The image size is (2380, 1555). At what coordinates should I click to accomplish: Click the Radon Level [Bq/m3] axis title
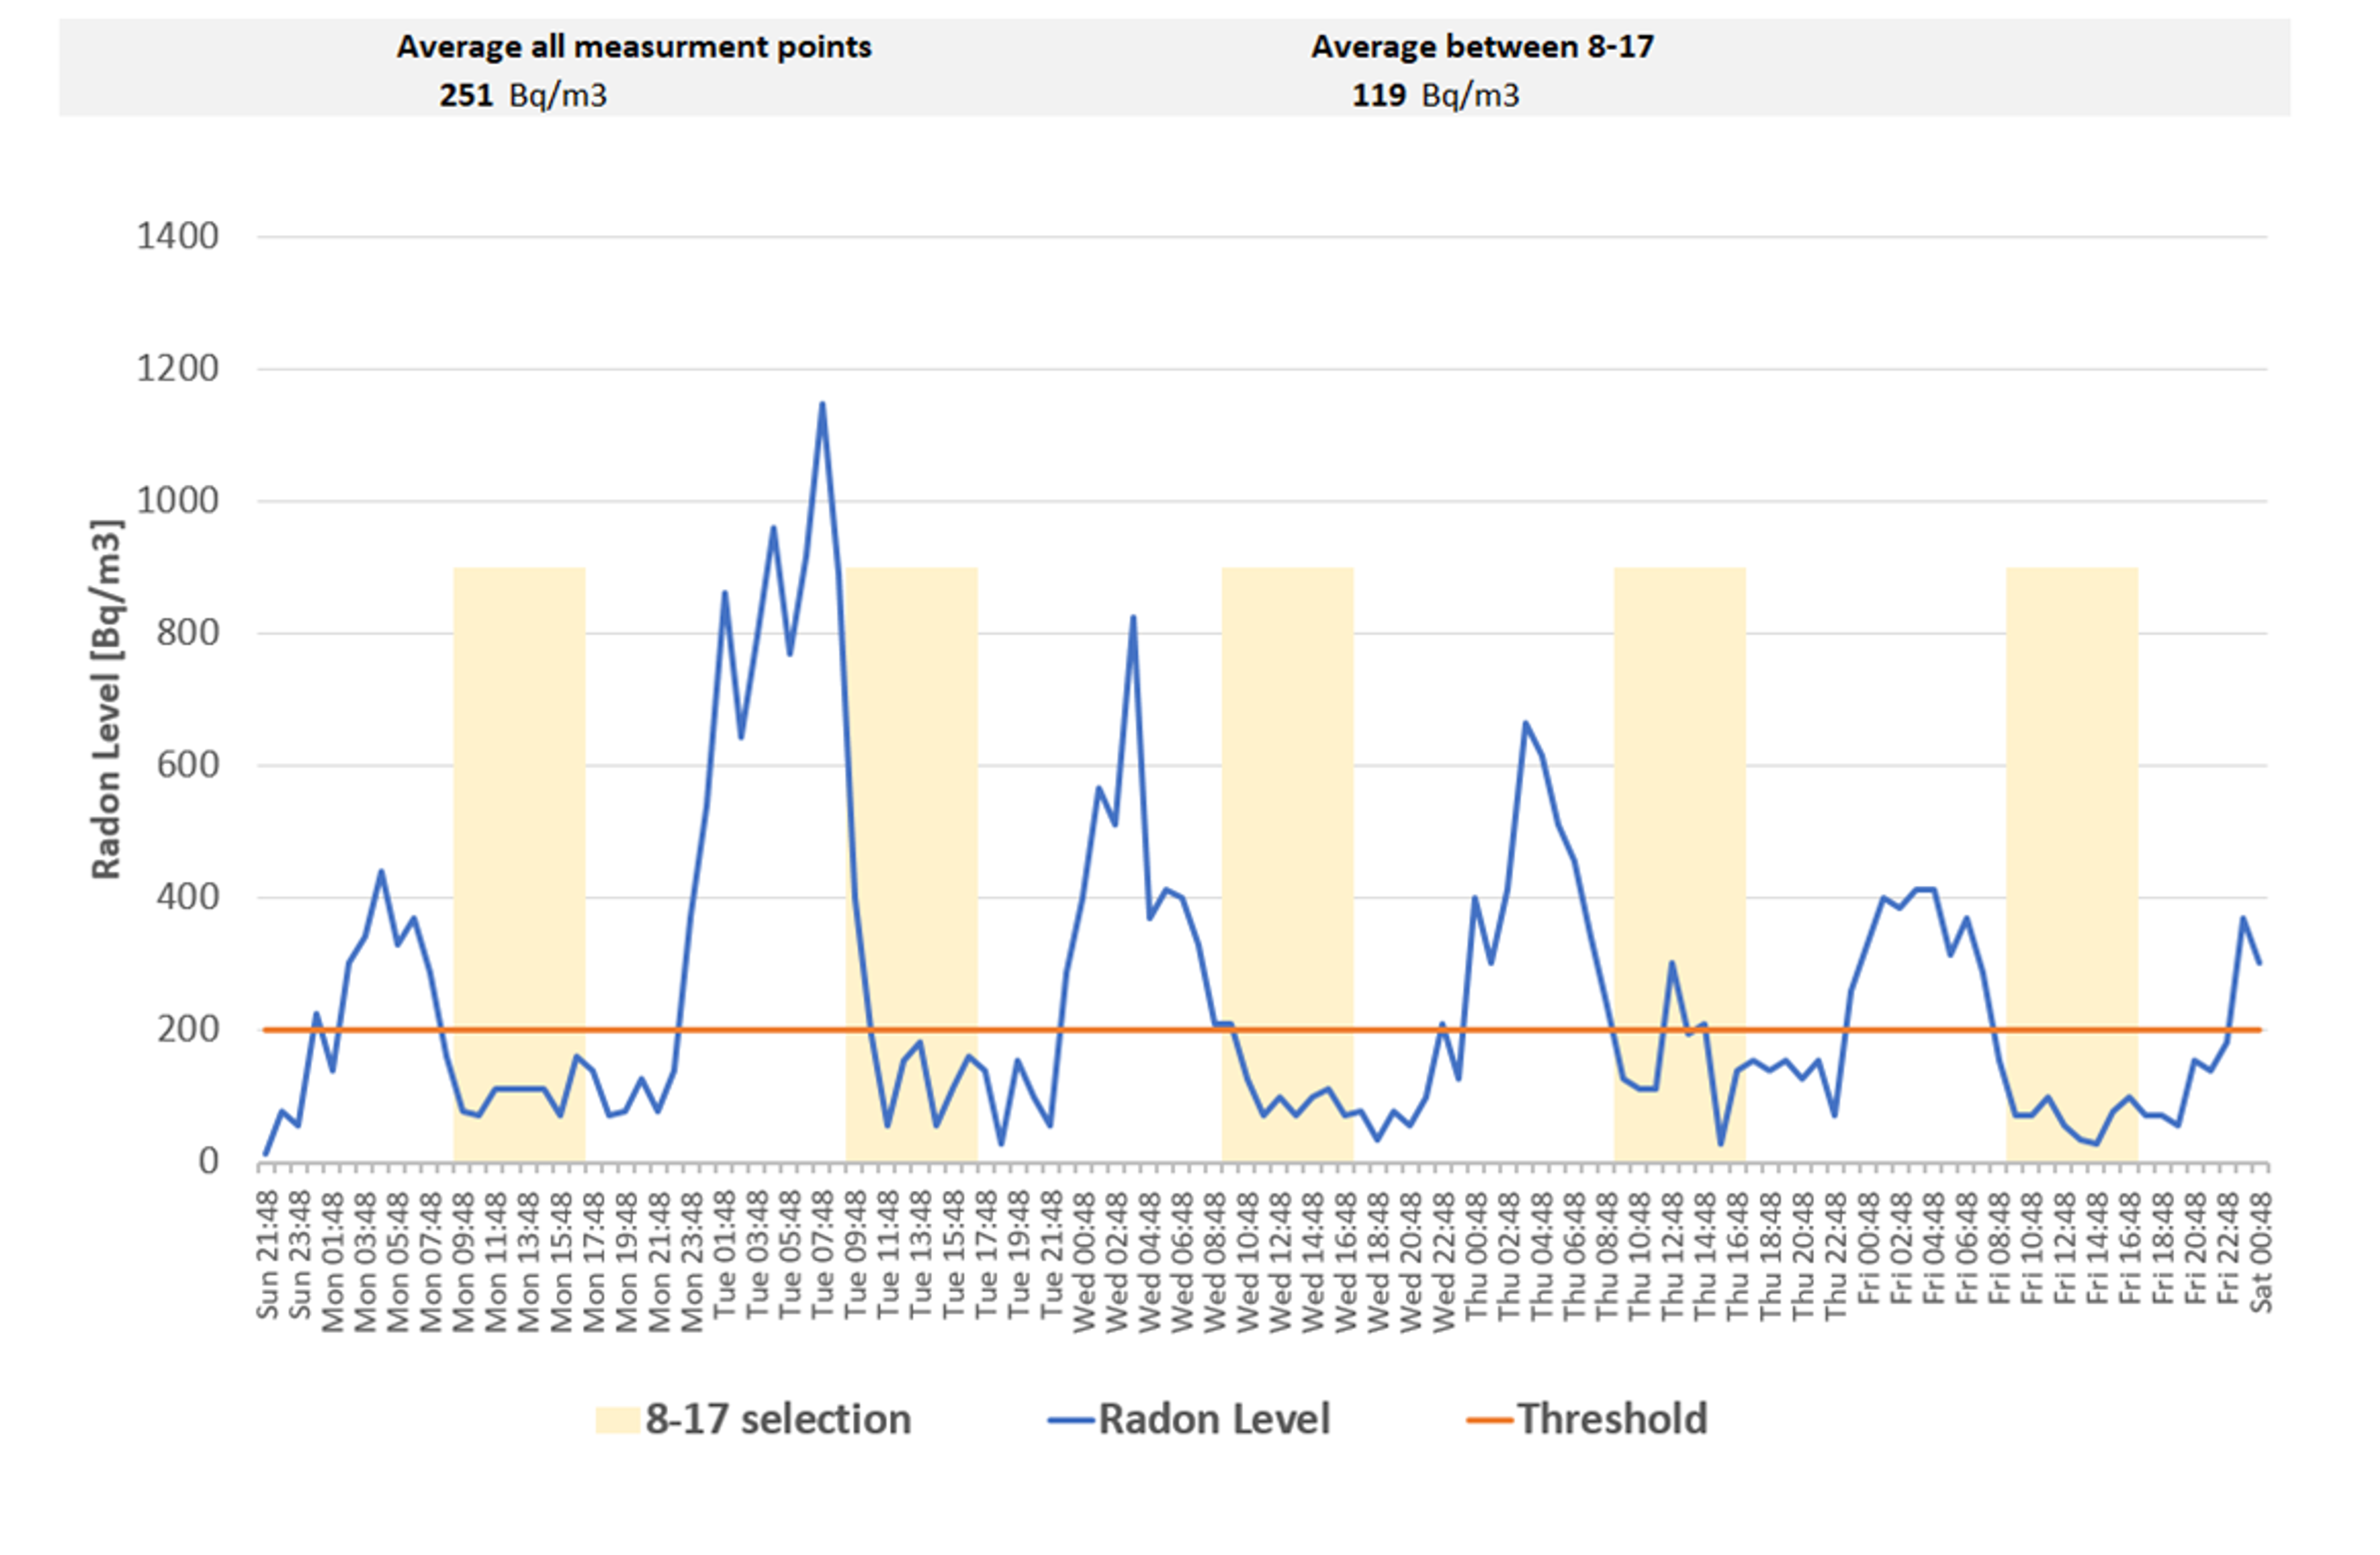[106, 699]
